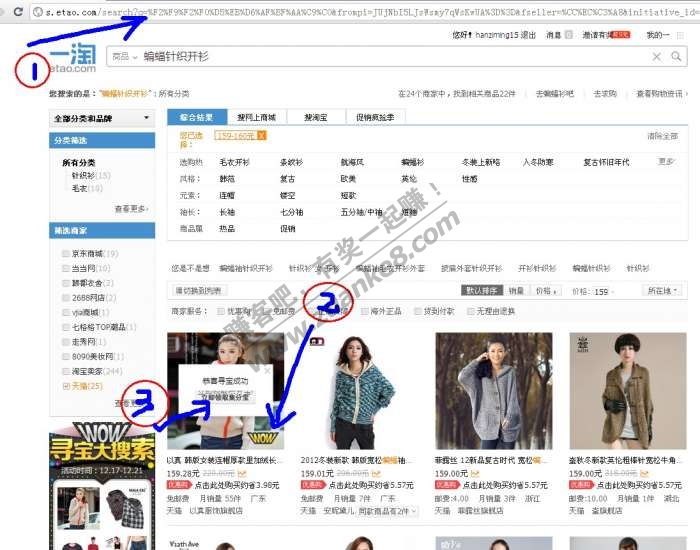Click 清除全部 to clear filters
Screen dimensions: 700x550
(662, 136)
